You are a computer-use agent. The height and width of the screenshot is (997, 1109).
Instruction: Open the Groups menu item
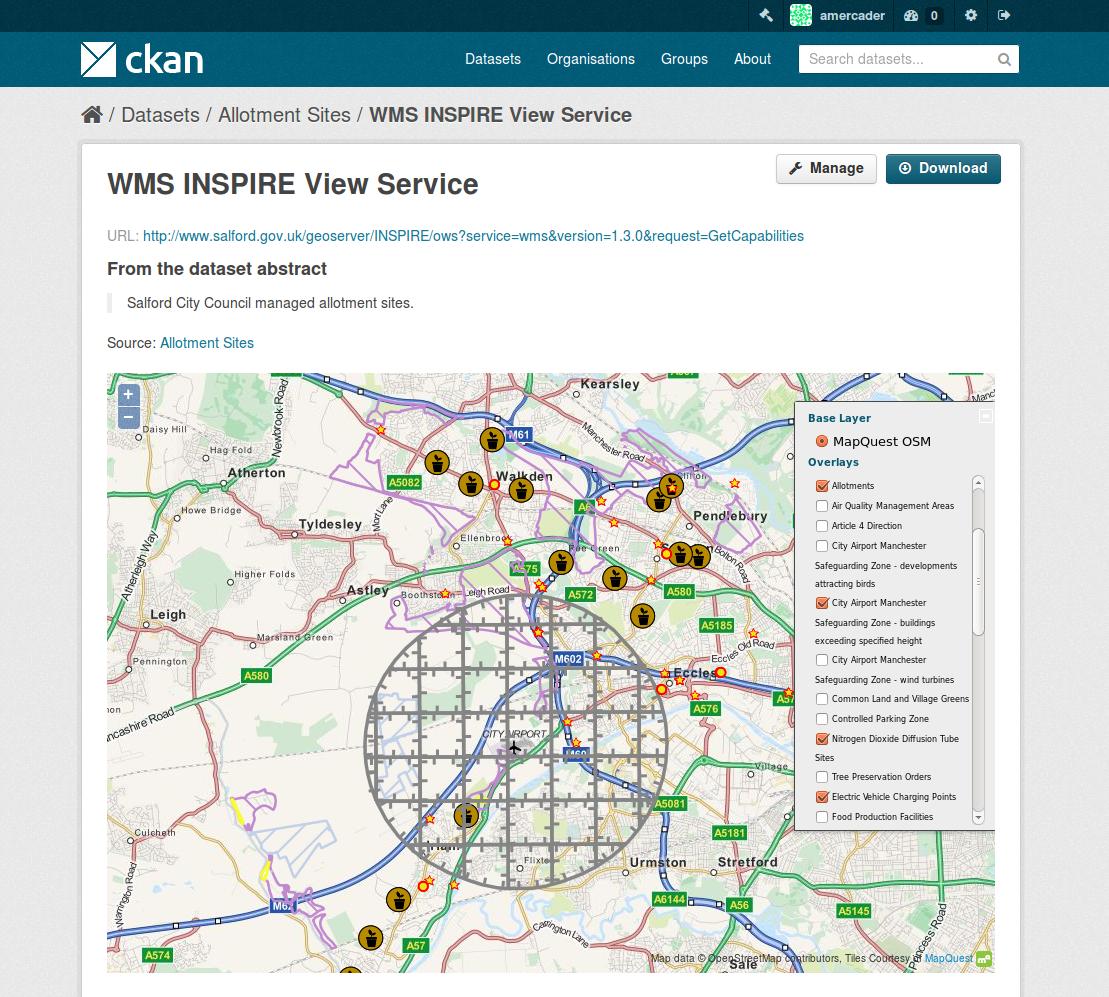pyautogui.click(x=684, y=59)
